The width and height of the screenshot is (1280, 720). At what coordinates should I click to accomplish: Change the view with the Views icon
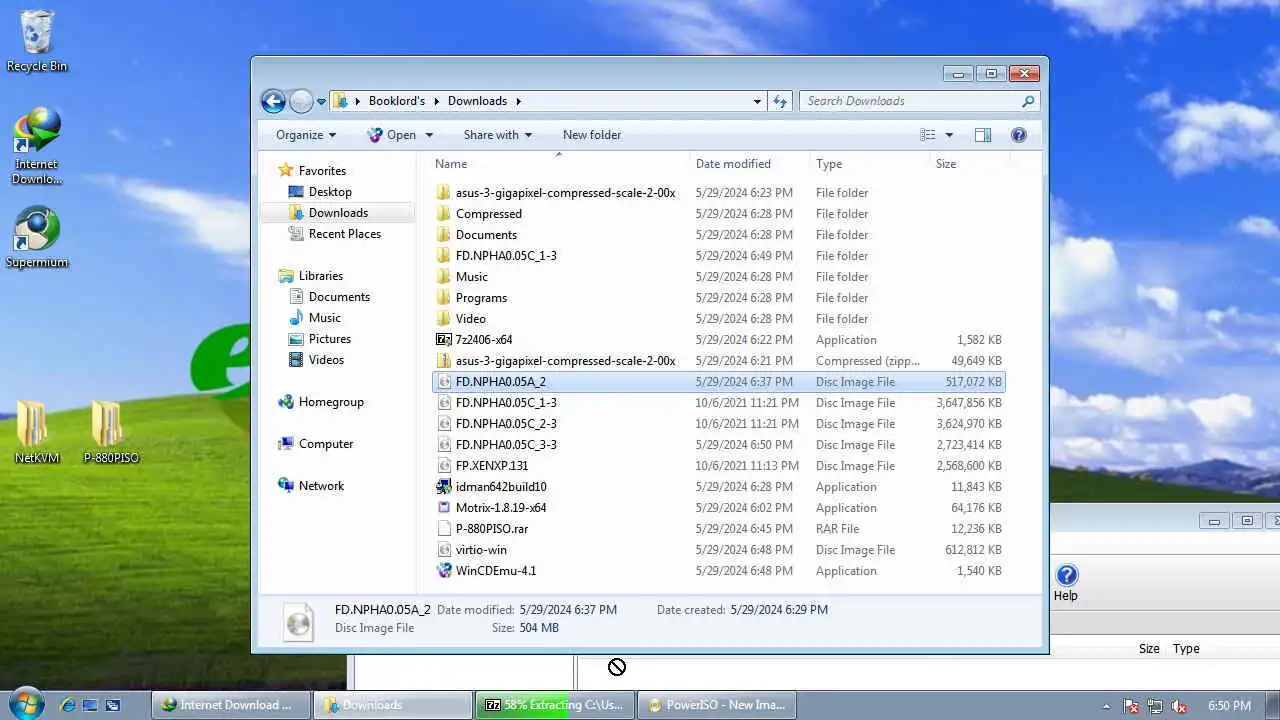tap(928, 135)
